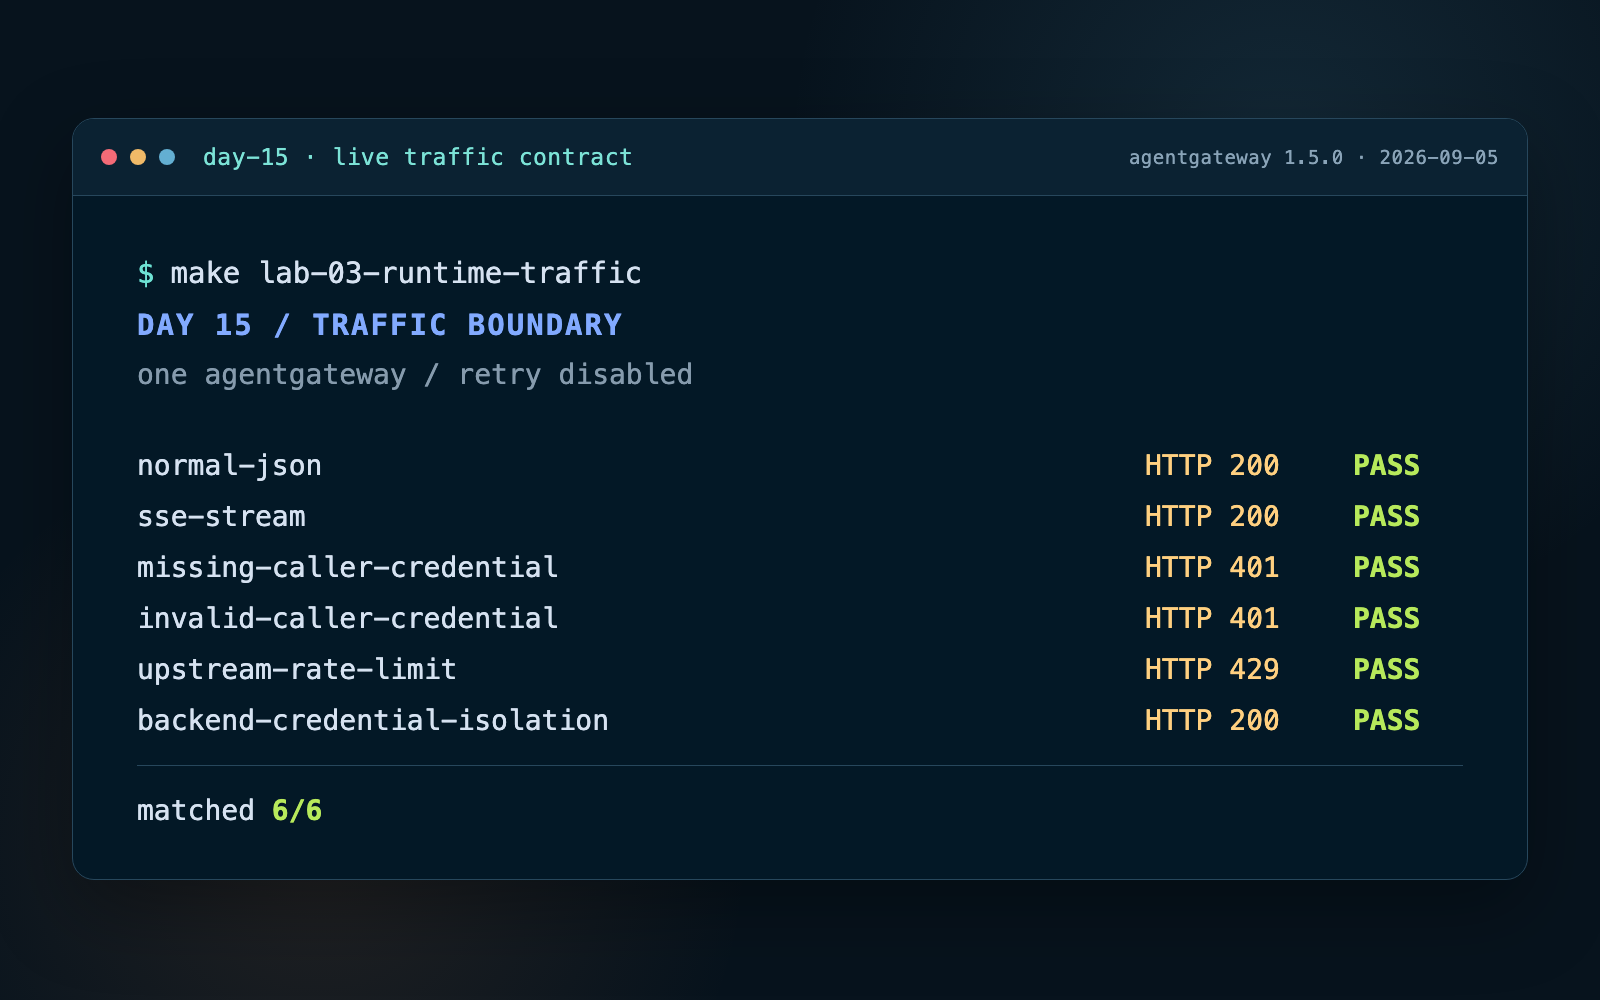The width and height of the screenshot is (1600, 1000).
Task: Click the 'upstream-rate-limit' test name
Action: (x=297, y=670)
